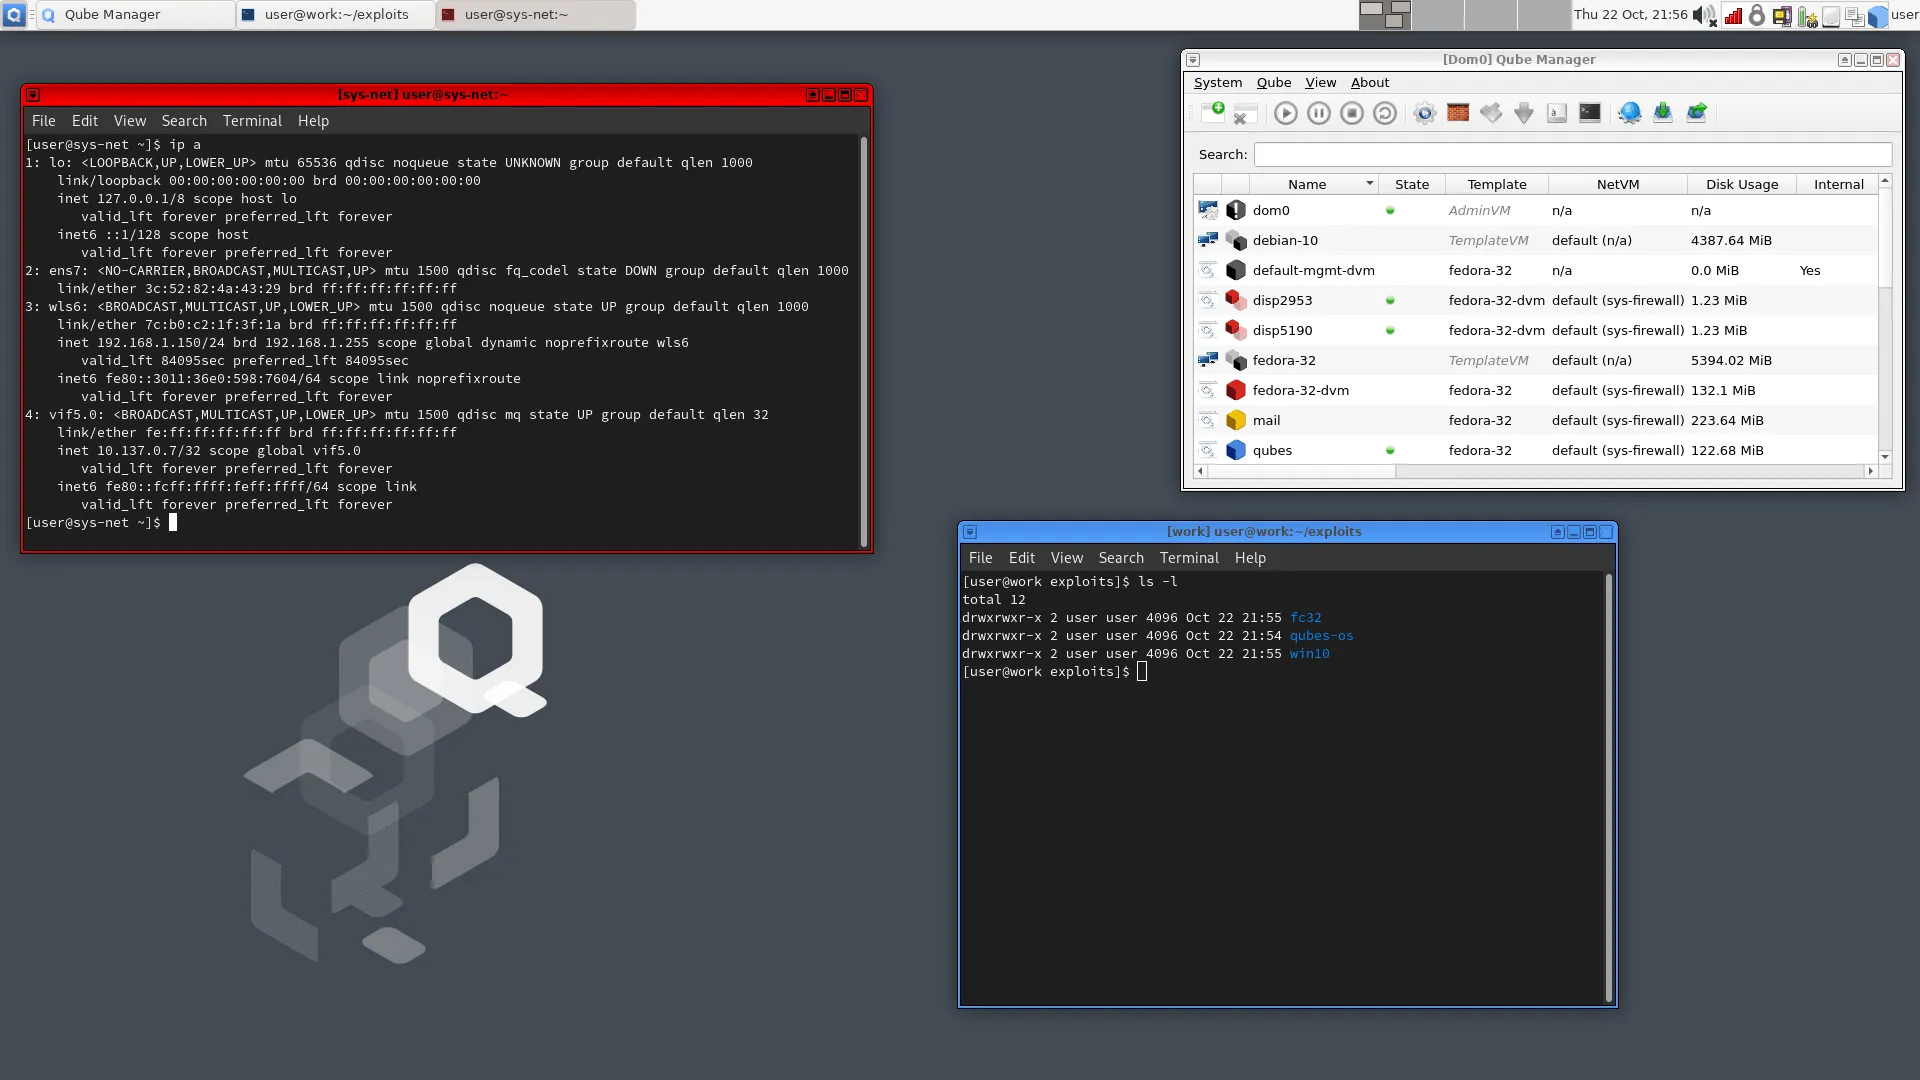Screen dimensions: 1920x1080
Task: Click the muted volume icon in tray
Action: [1705, 15]
